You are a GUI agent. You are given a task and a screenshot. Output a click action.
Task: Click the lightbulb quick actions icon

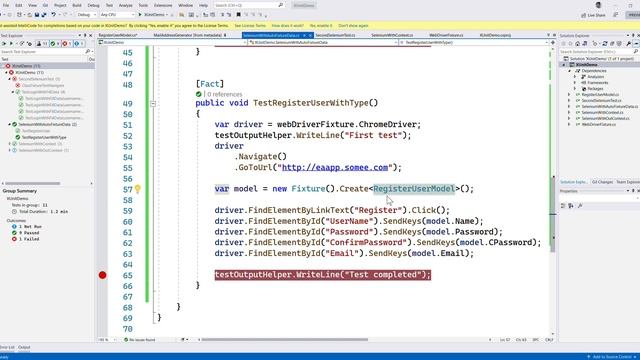[x=138, y=189]
